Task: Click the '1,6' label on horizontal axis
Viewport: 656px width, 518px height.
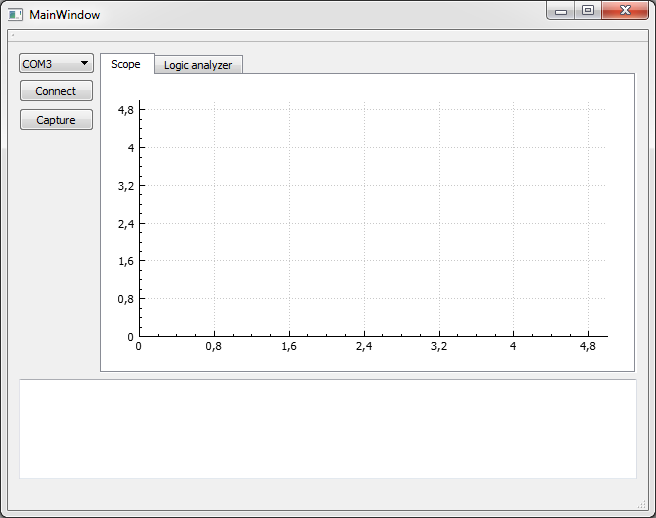Action: coord(289,346)
